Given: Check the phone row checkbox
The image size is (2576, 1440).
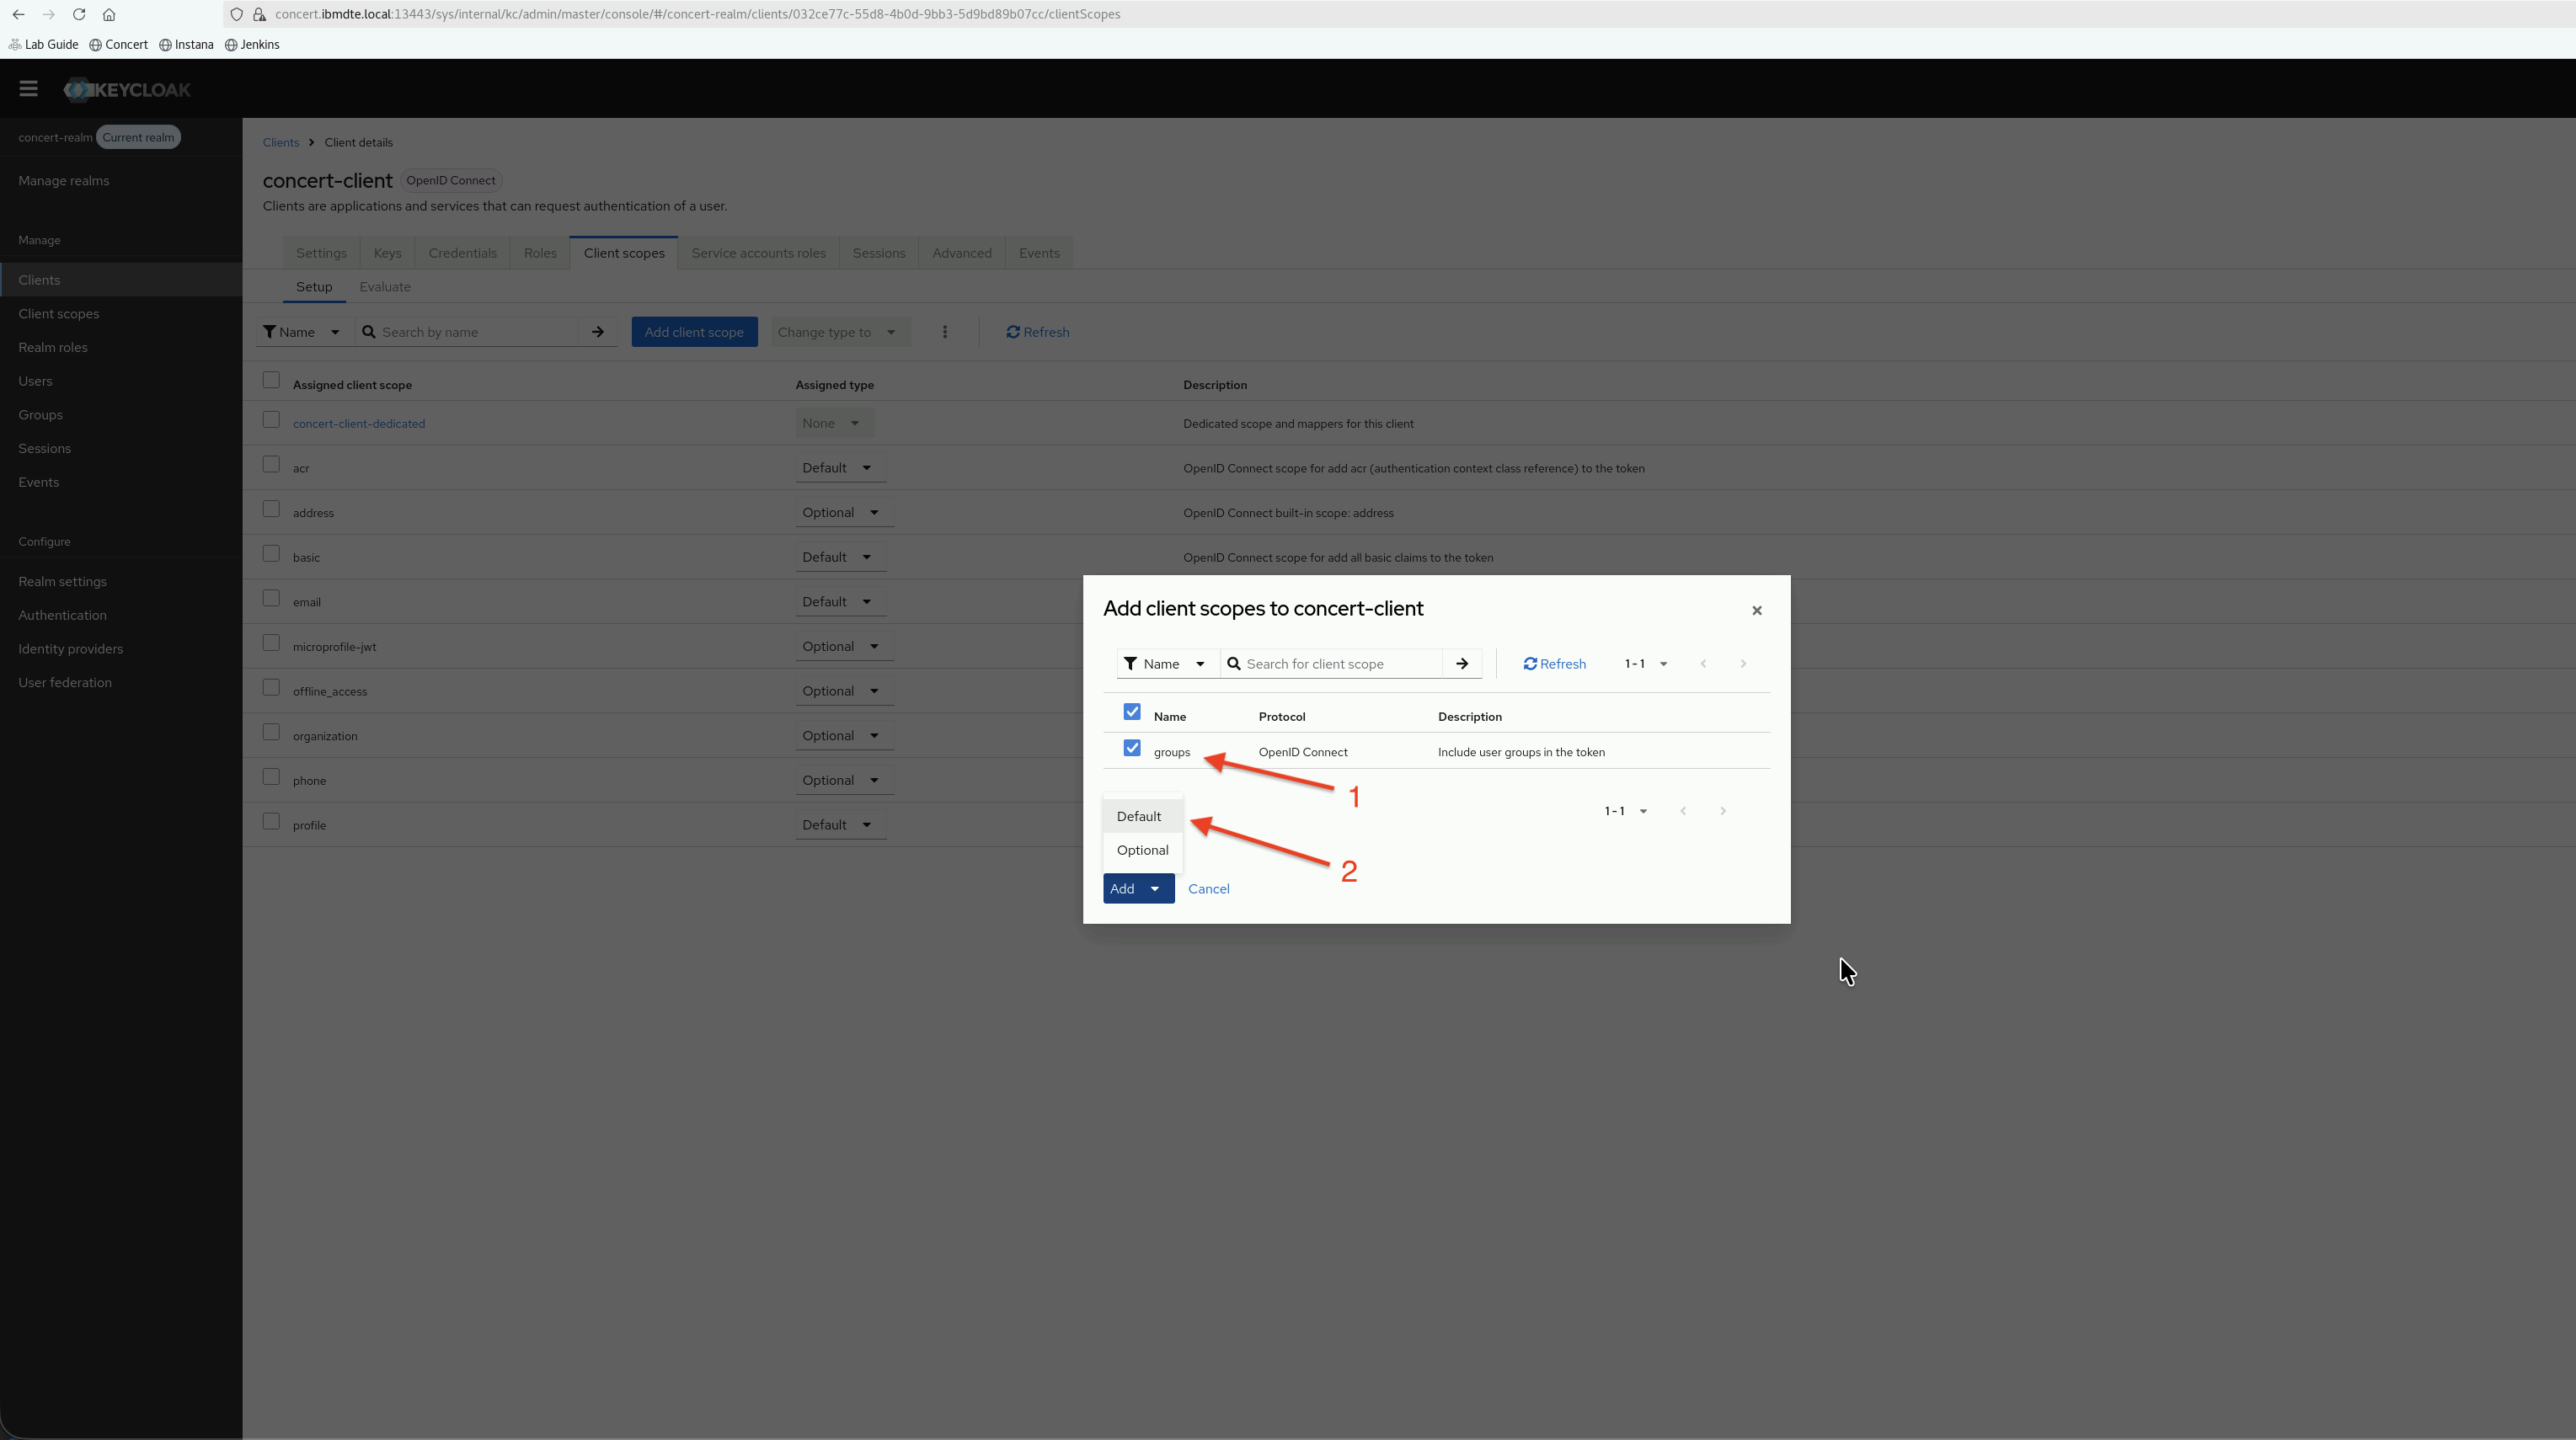Looking at the screenshot, I should click(x=271, y=777).
